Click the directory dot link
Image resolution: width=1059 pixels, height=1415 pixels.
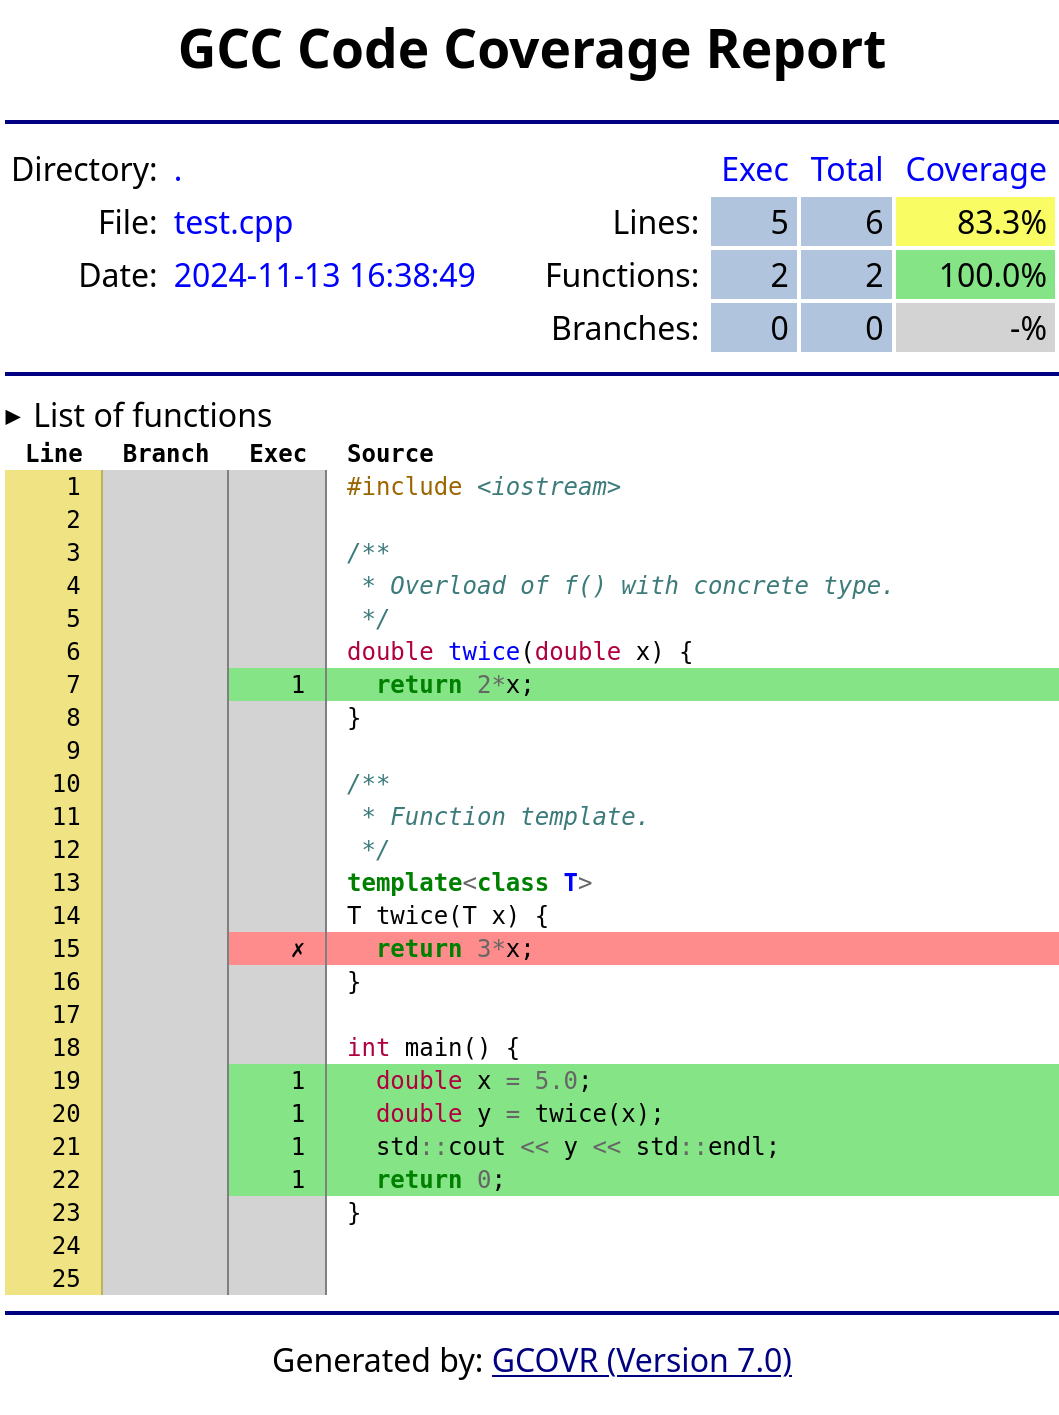pyautogui.click(x=178, y=170)
